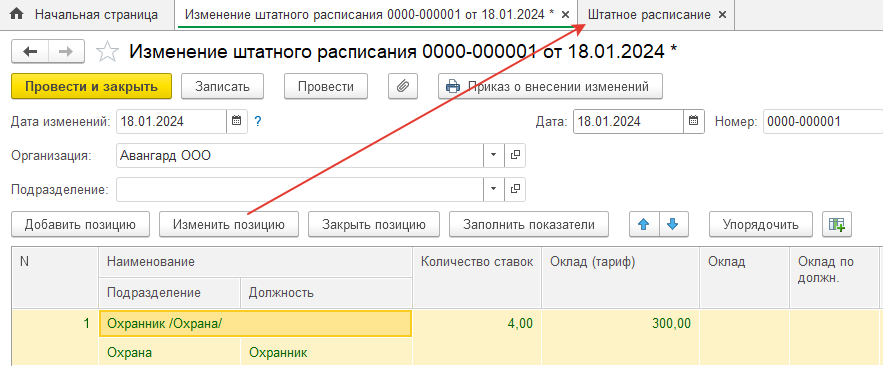Click the Должность column header

click(x=327, y=293)
